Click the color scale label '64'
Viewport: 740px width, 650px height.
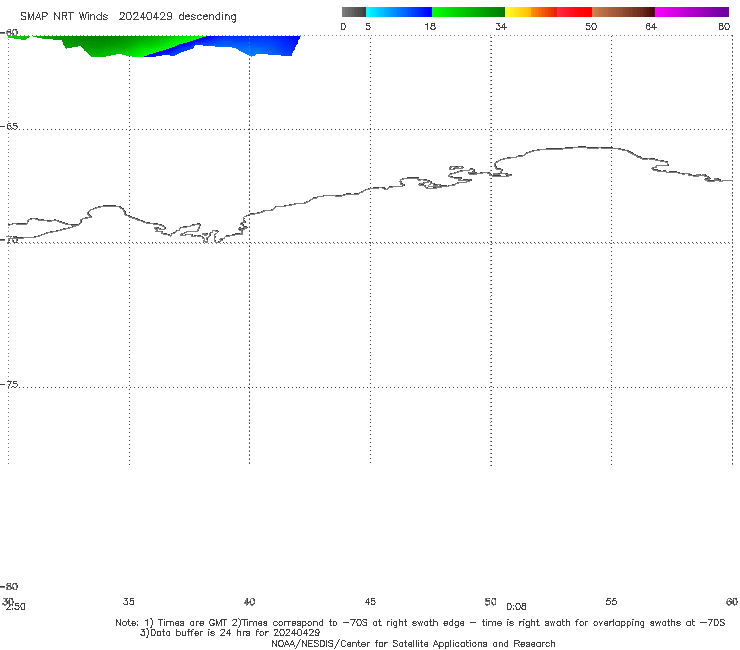click(x=651, y=26)
